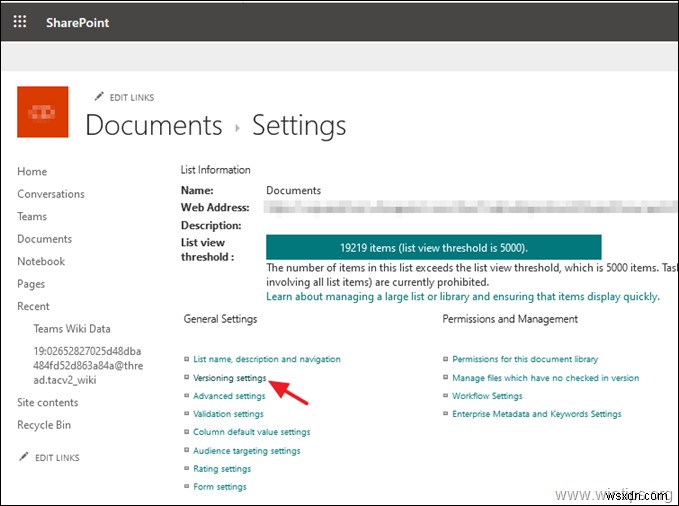The image size is (679, 506).
Task: Open Advanced settings
Action: [x=229, y=396]
